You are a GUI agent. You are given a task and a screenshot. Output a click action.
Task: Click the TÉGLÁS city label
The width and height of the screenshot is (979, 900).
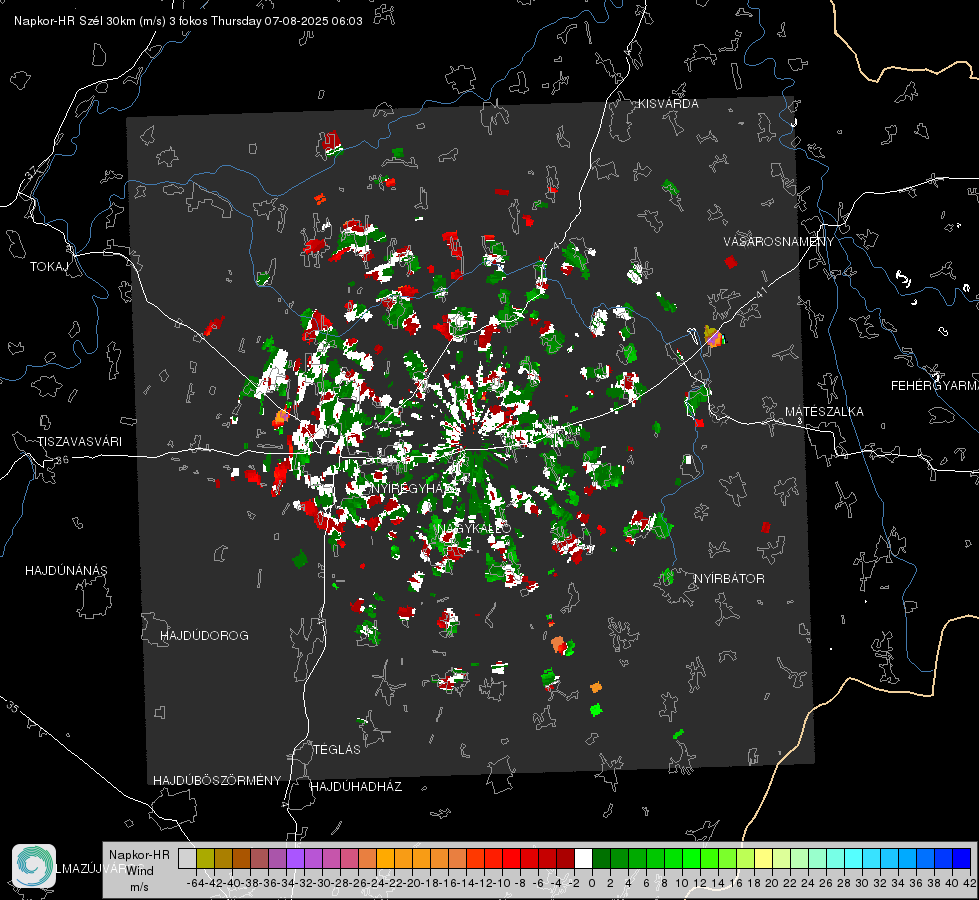click(337, 750)
